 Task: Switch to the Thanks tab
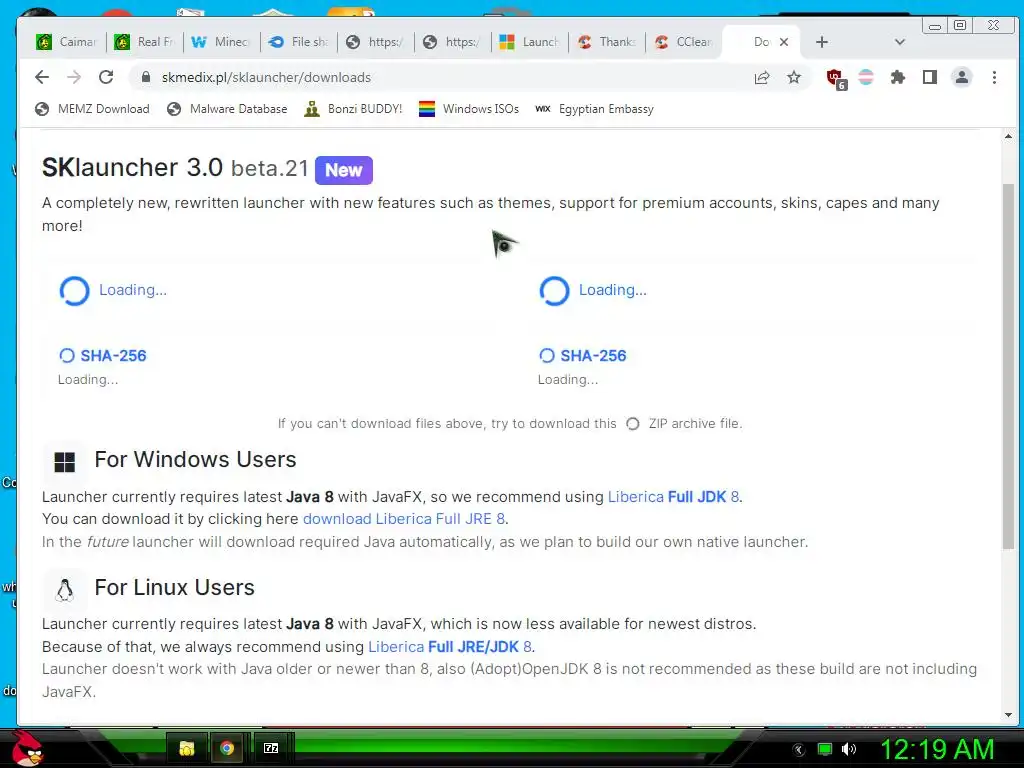coord(607,42)
